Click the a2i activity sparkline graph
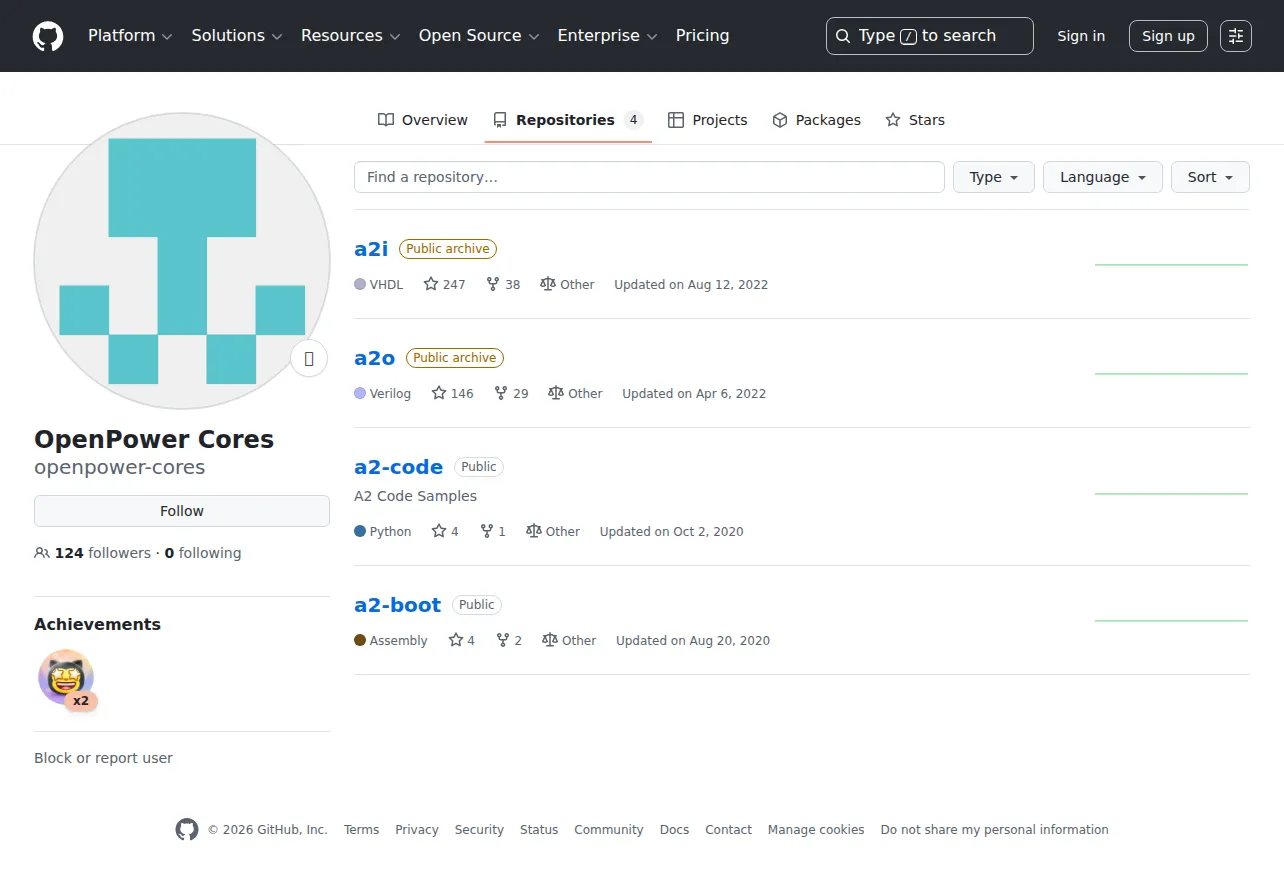1284x883 pixels. pos(1171,265)
